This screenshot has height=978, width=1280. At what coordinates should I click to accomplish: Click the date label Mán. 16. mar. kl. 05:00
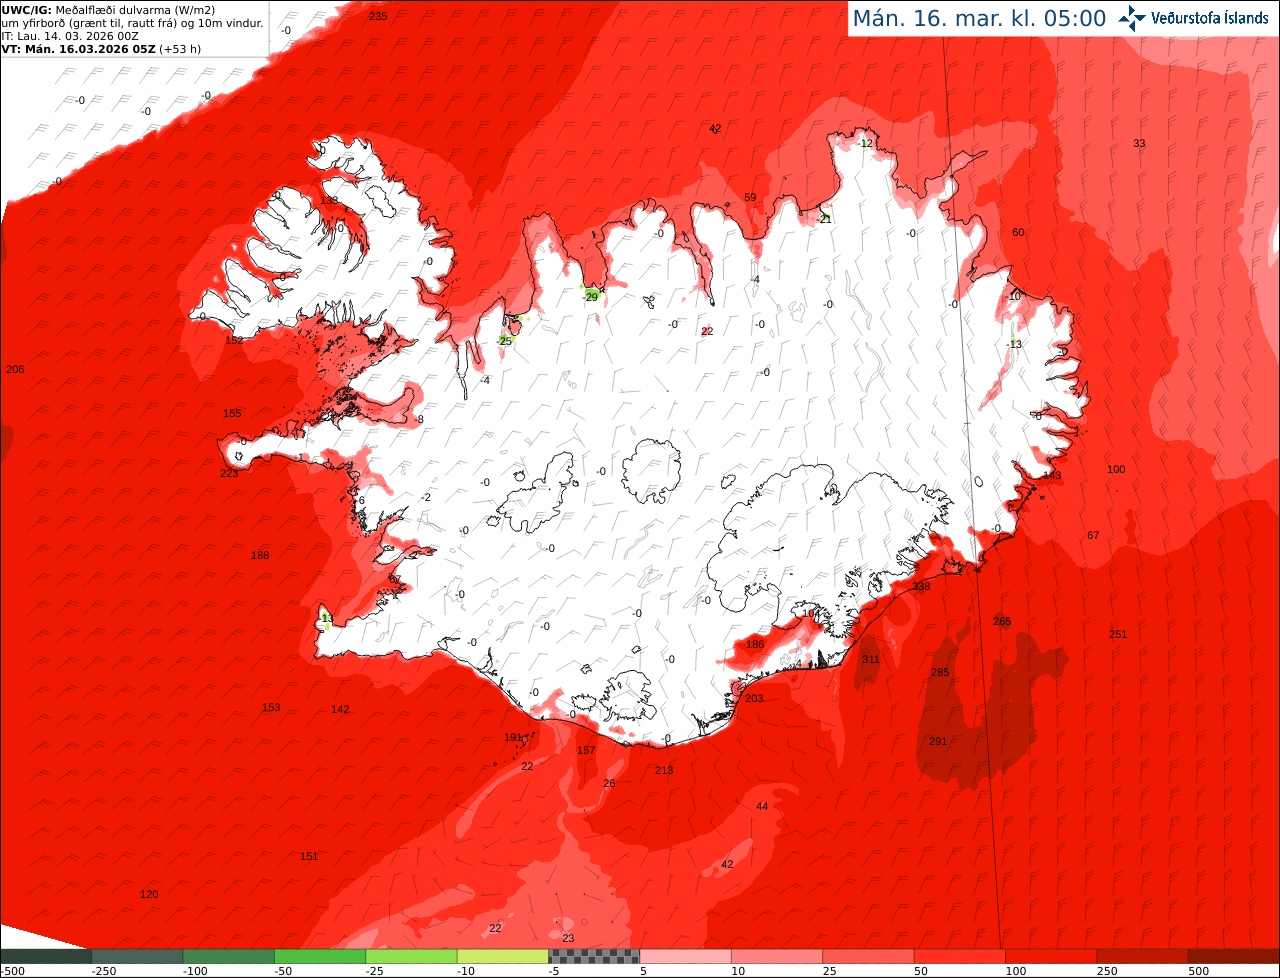(979, 18)
